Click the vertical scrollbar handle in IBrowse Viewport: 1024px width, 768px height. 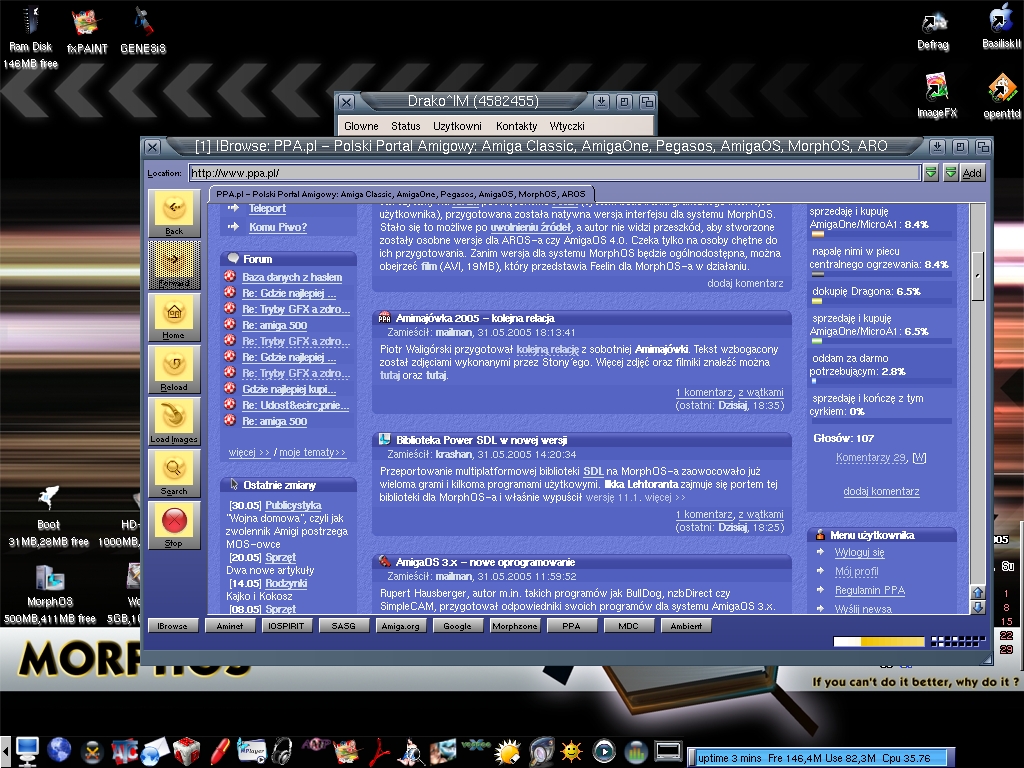[x=978, y=276]
